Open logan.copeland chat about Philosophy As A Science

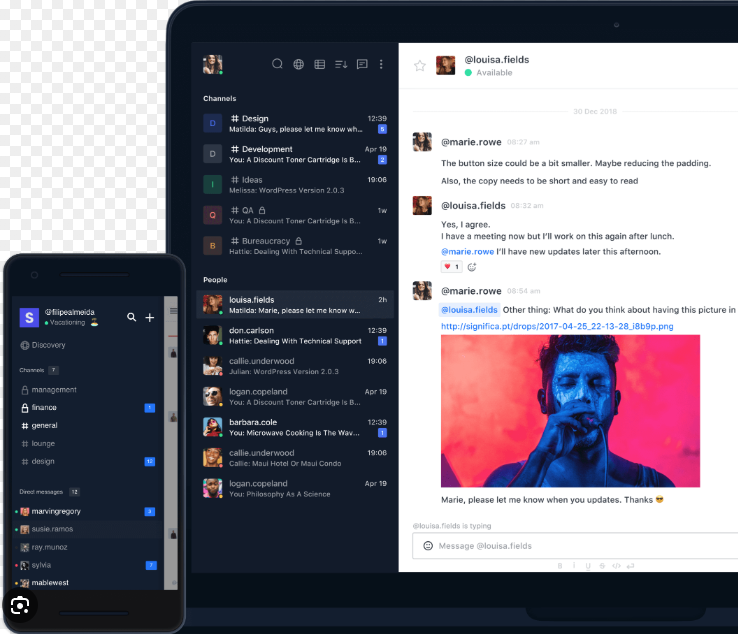point(295,488)
